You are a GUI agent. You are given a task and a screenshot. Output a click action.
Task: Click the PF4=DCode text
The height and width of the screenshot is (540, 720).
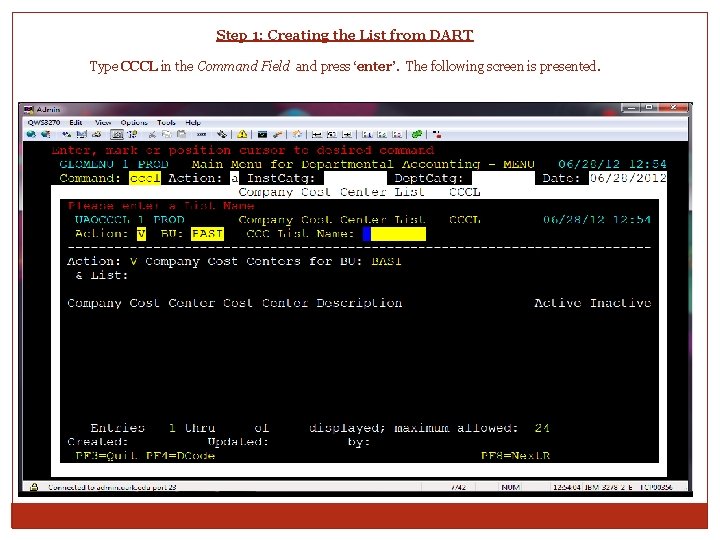click(180, 456)
